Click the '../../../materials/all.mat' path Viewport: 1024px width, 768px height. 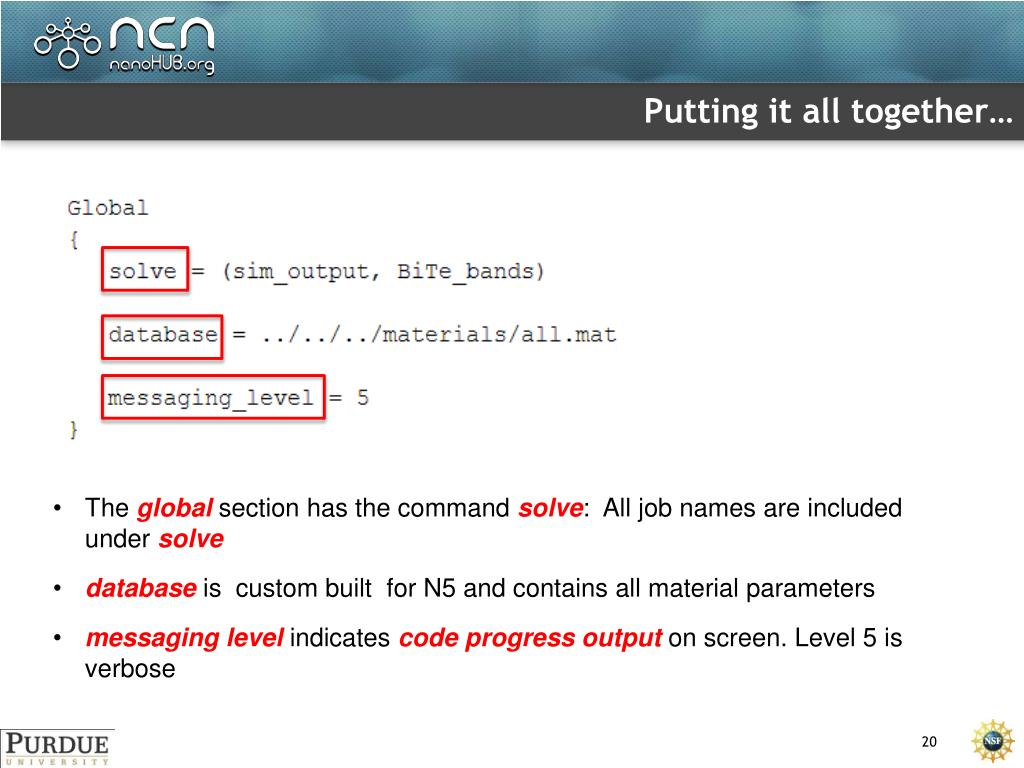click(x=439, y=334)
